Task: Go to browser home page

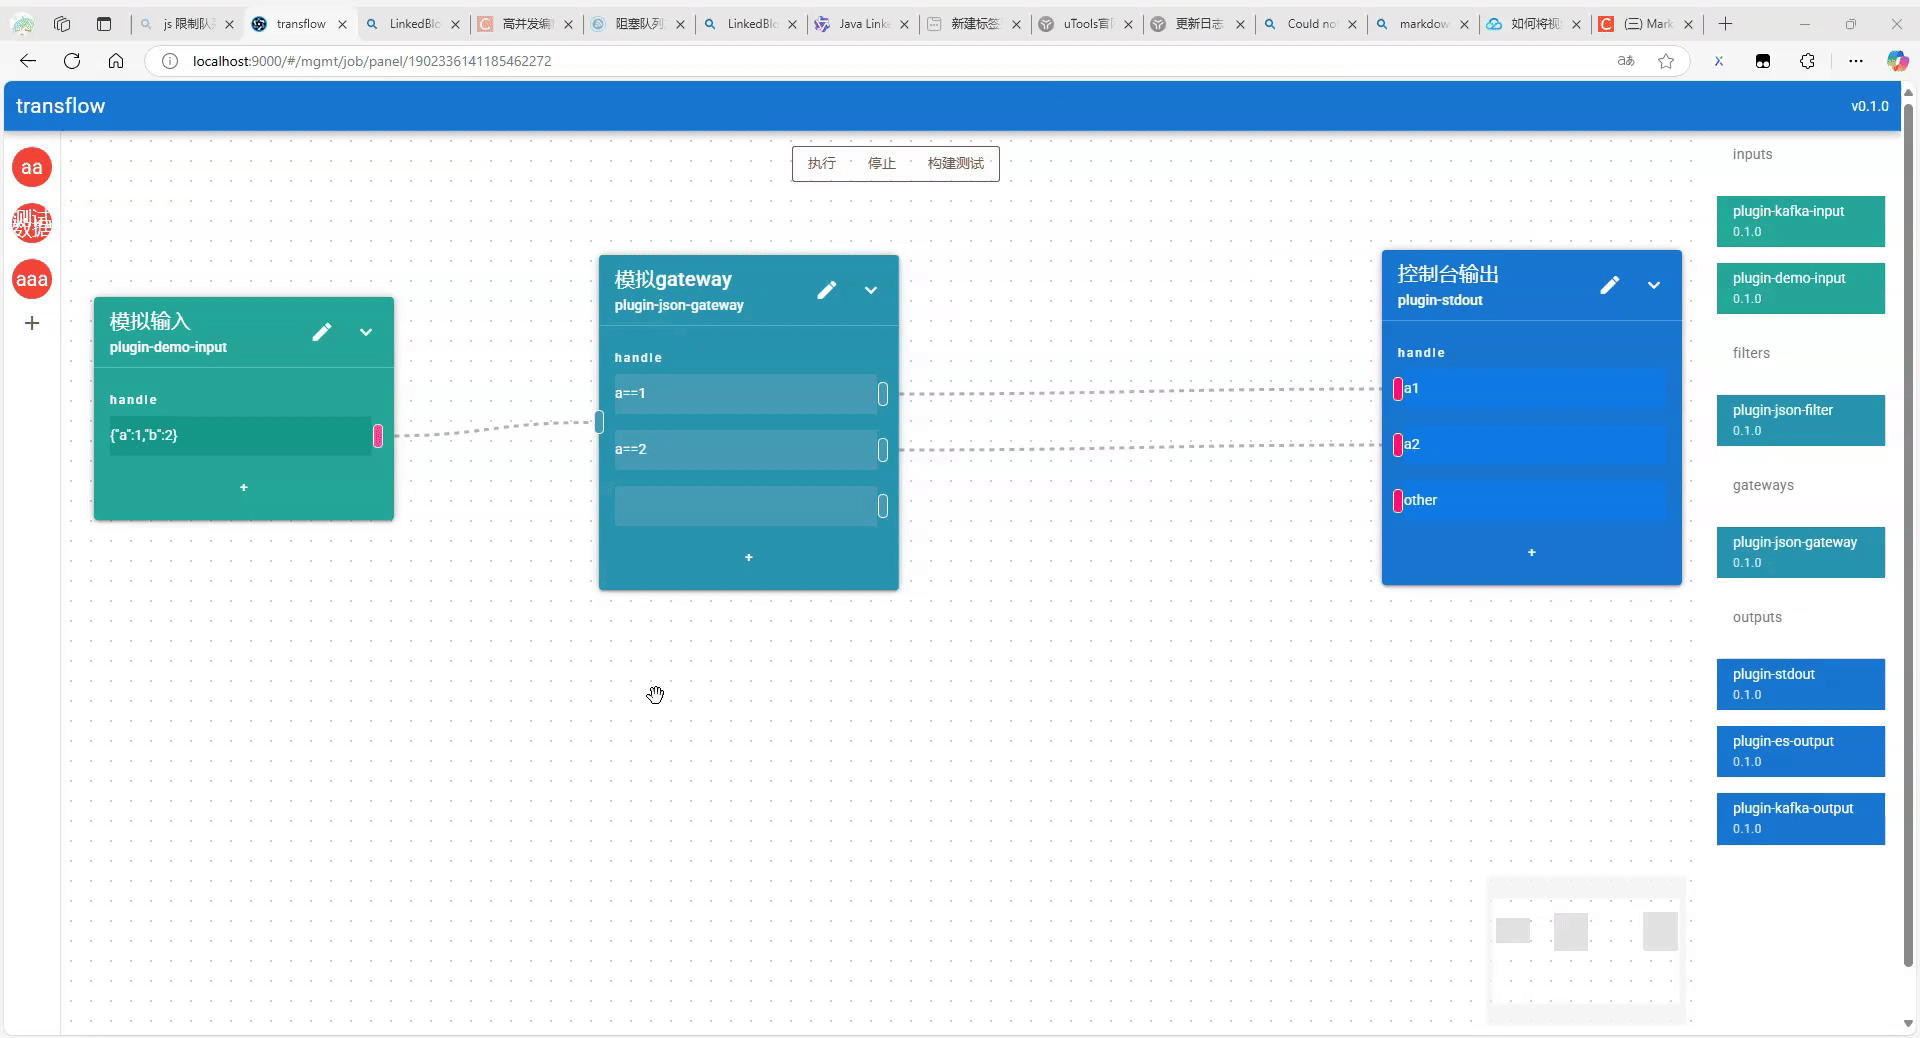Action: coord(116,61)
